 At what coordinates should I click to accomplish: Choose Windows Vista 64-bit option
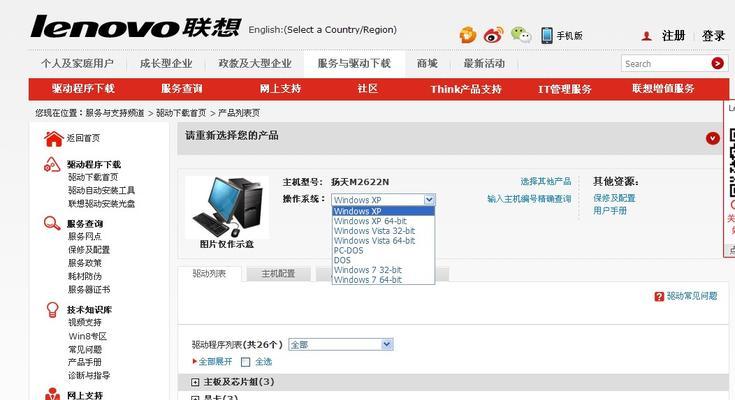click(x=383, y=241)
